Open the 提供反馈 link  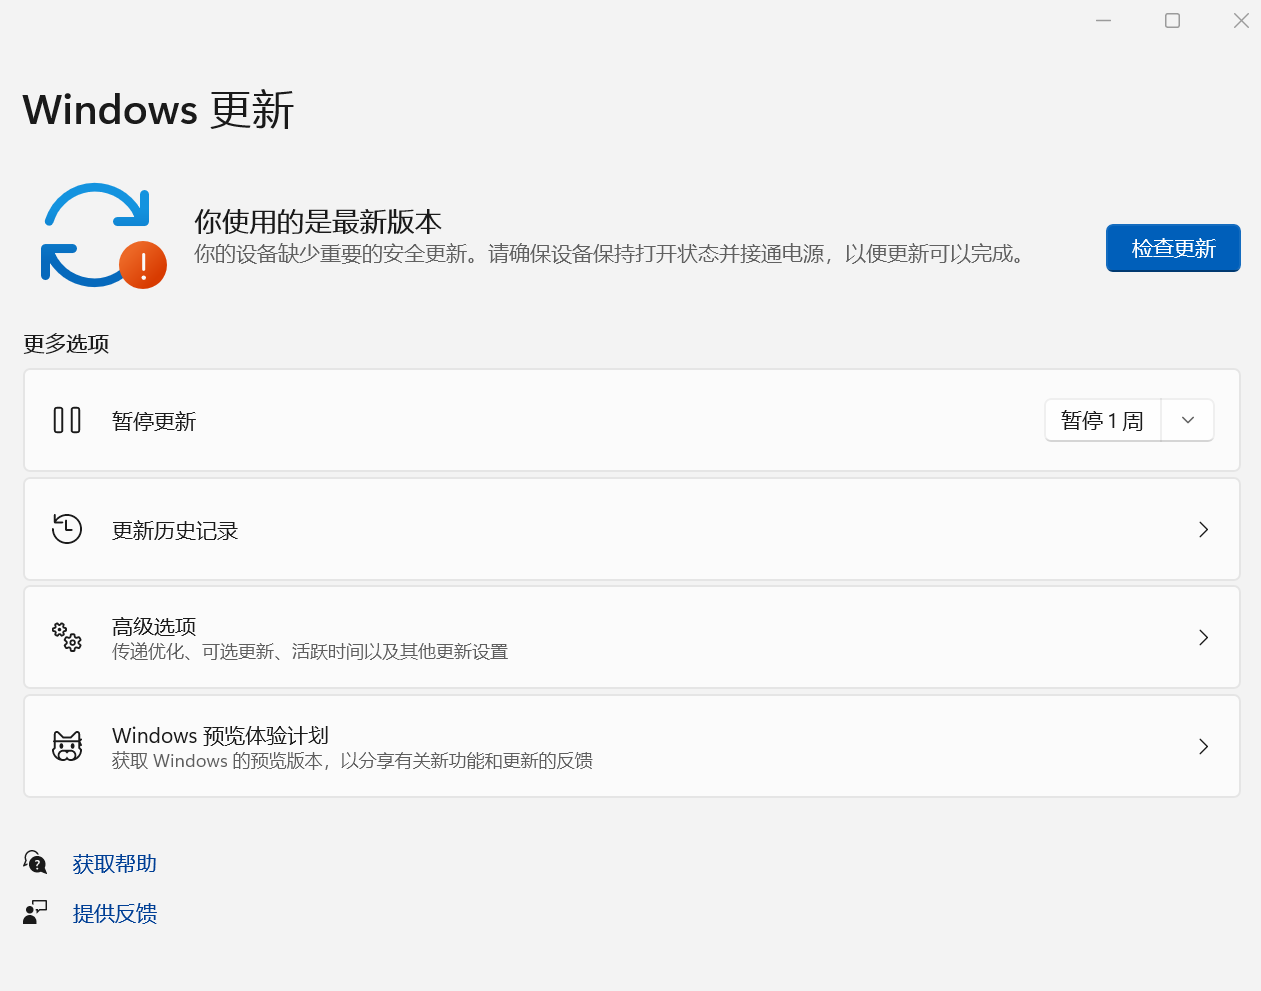pyautogui.click(x=115, y=913)
